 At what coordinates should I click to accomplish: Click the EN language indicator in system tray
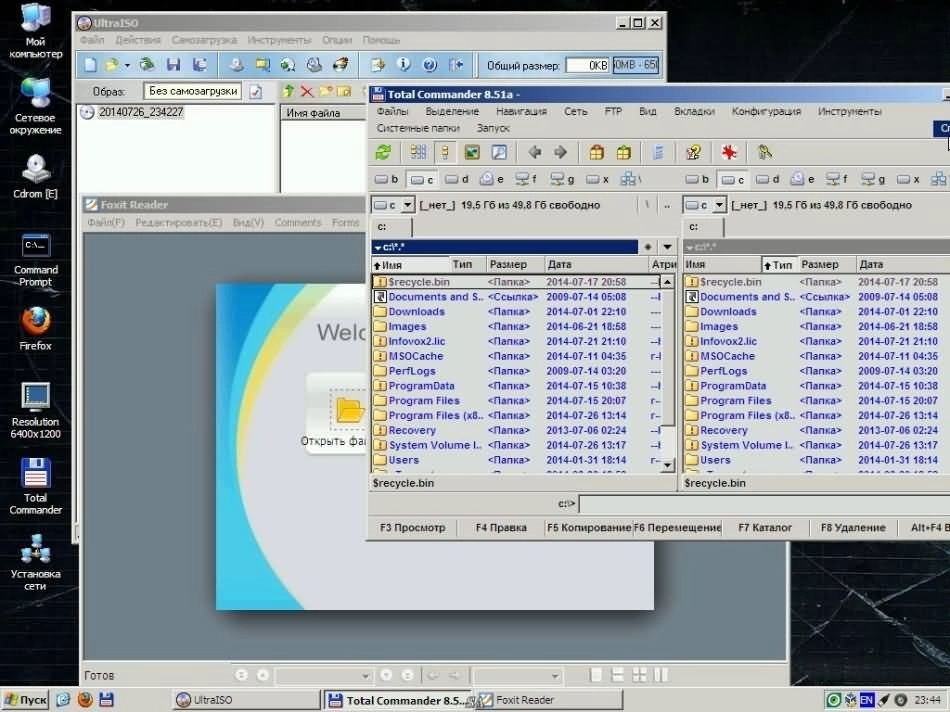(867, 700)
